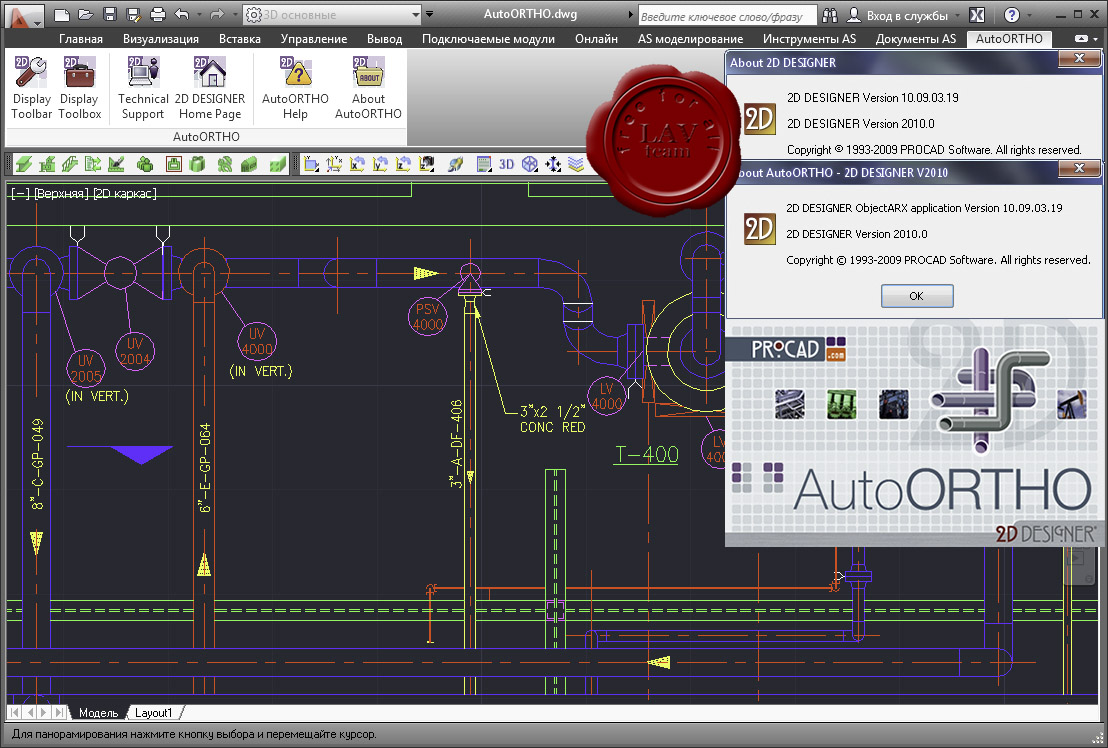Switch to the 'Вставка' ribbon tab
This screenshot has height=748, width=1108.
[240, 39]
